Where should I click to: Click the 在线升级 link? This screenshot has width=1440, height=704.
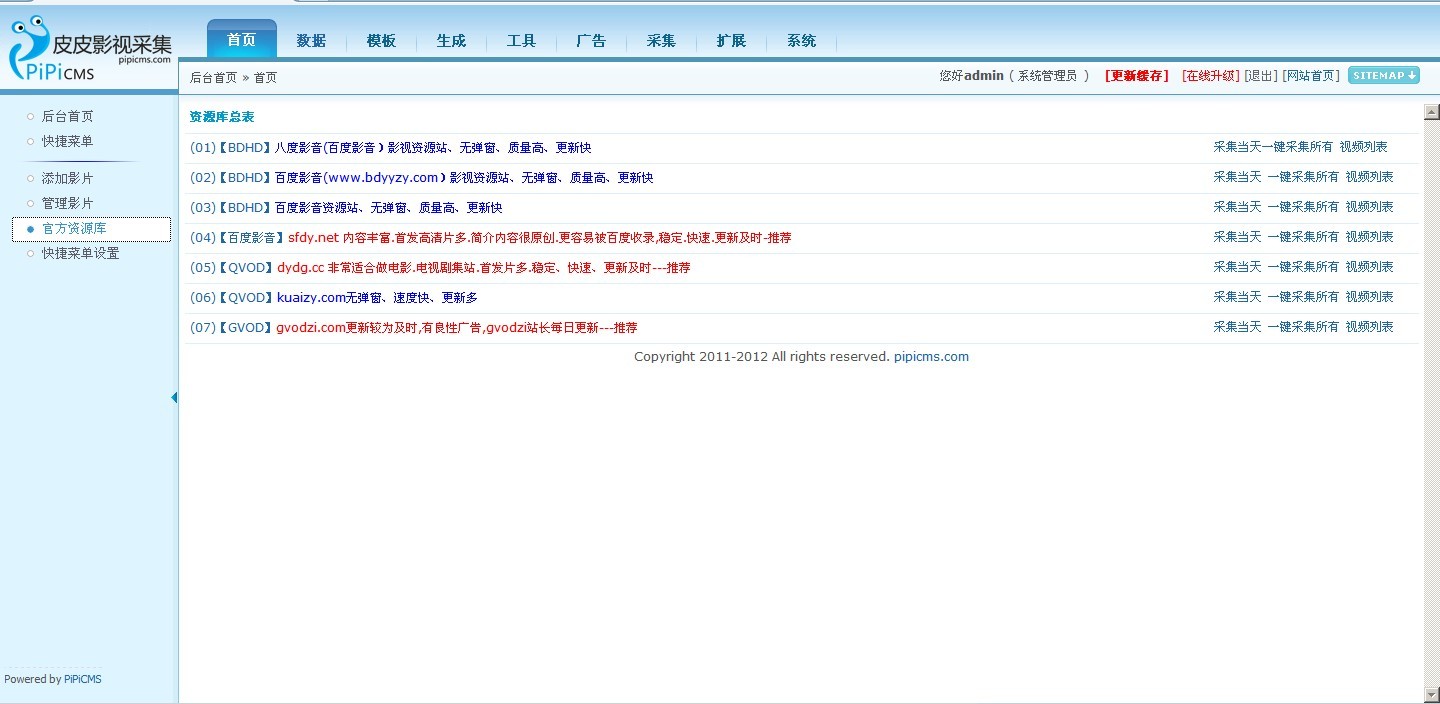click(x=1210, y=76)
